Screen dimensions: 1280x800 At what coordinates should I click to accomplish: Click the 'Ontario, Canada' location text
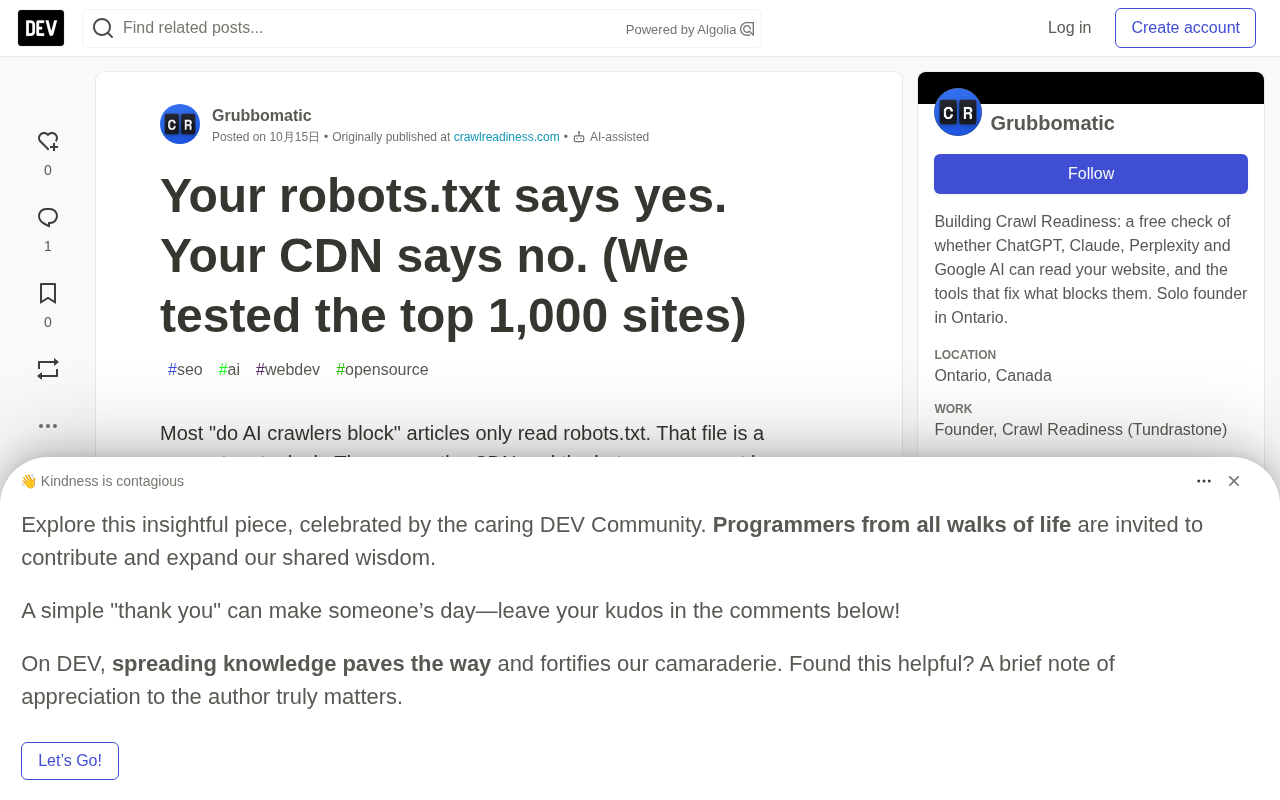coord(993,376)
